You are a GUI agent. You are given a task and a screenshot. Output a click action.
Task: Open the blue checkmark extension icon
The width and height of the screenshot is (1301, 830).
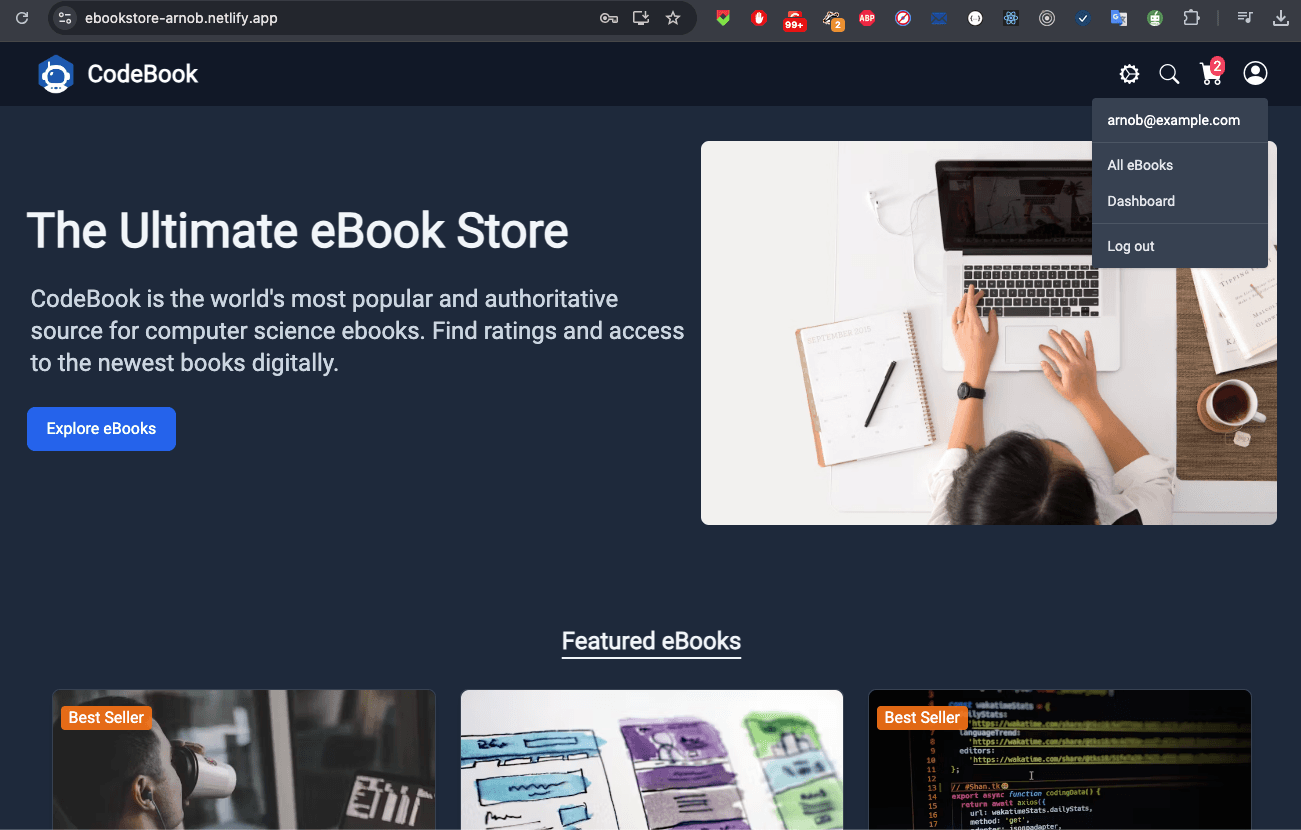[1083, 18]
